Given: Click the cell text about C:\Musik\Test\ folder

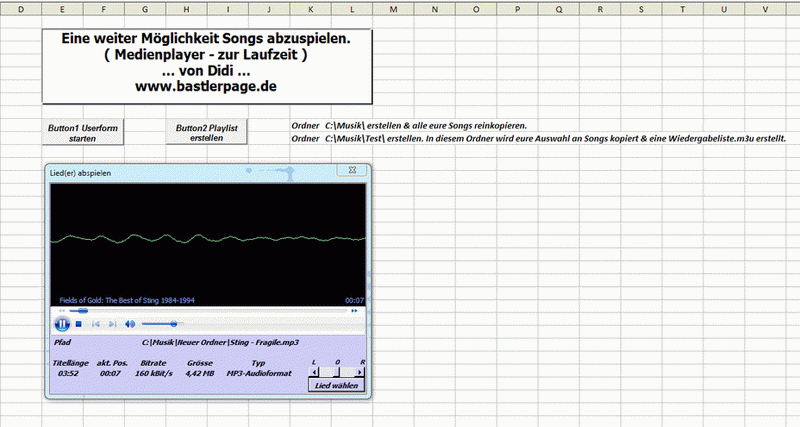Looking at the screenshot, I should click(538, 138).
